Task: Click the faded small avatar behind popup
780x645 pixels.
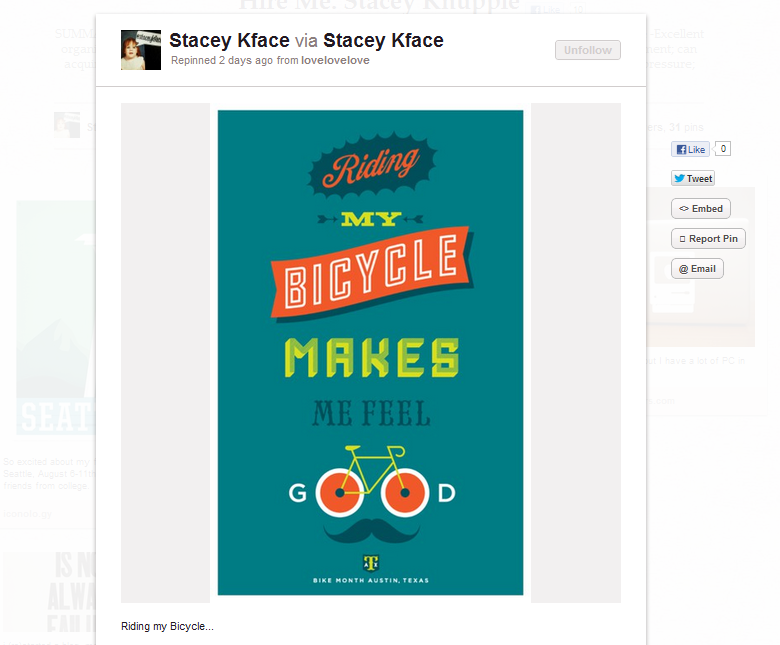Action: coord(67,126)
